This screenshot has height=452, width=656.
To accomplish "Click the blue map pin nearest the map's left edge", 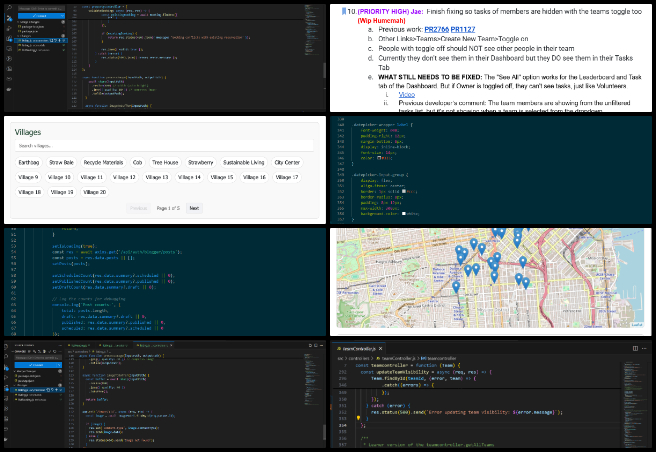I will 456,287.
